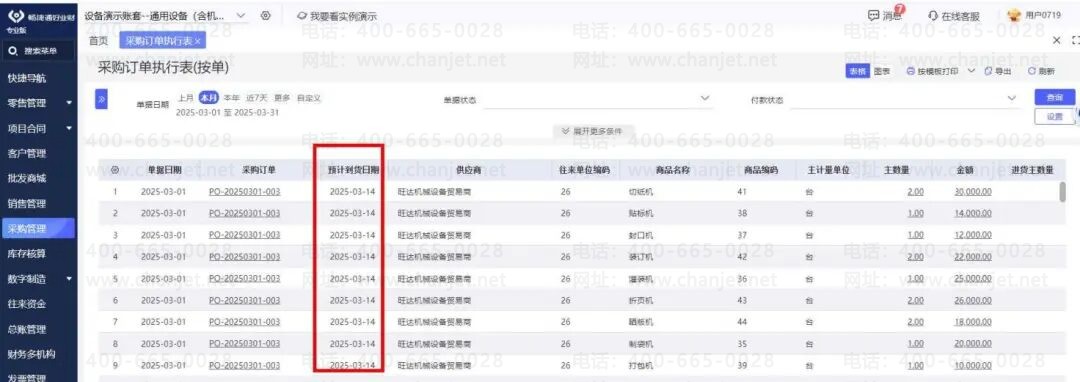This screenshot has width=1080, height=382.
Task: Click the 导出 export button
Action: tap(998, 71)
